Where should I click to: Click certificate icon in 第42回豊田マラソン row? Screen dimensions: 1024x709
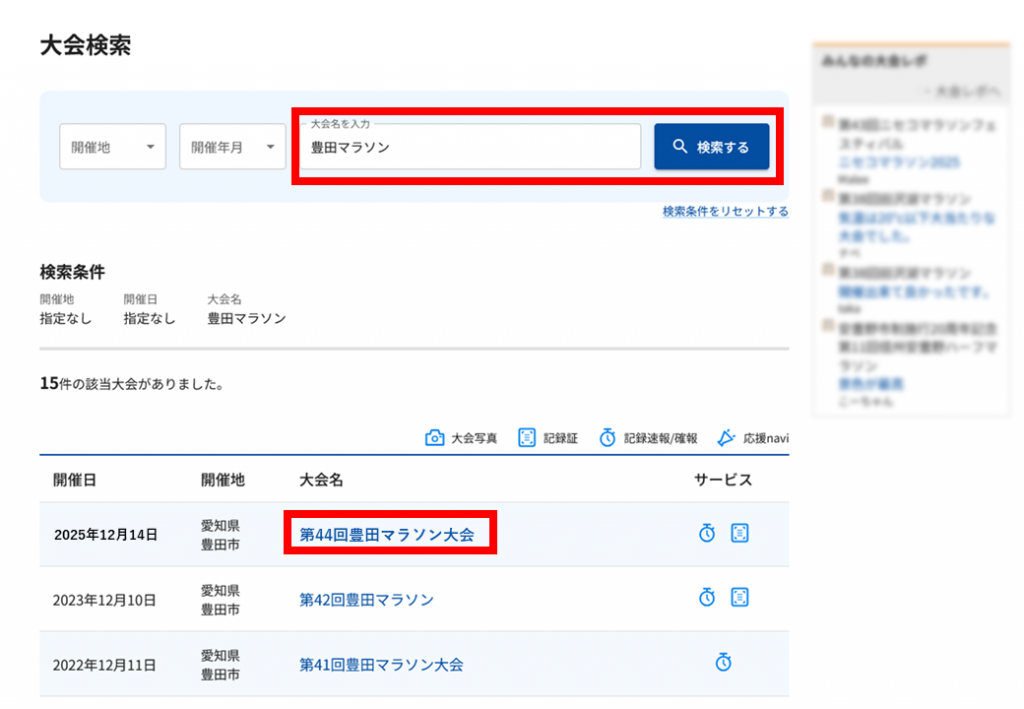pyautogui.click(x=740, y=598)
